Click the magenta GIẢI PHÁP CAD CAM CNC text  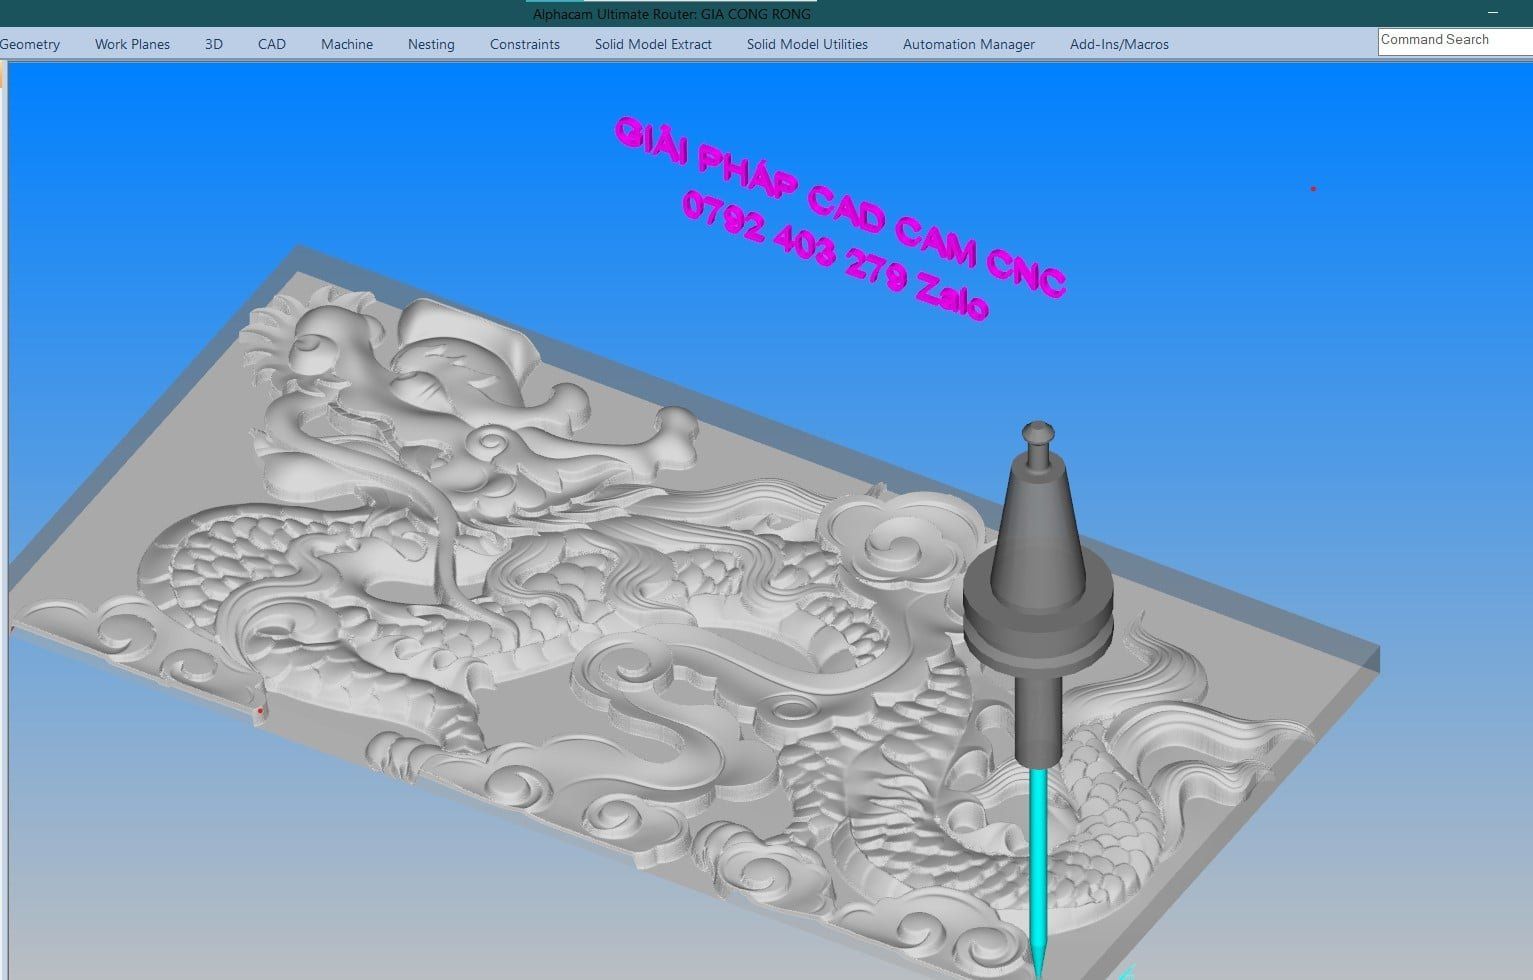[838, 207]
